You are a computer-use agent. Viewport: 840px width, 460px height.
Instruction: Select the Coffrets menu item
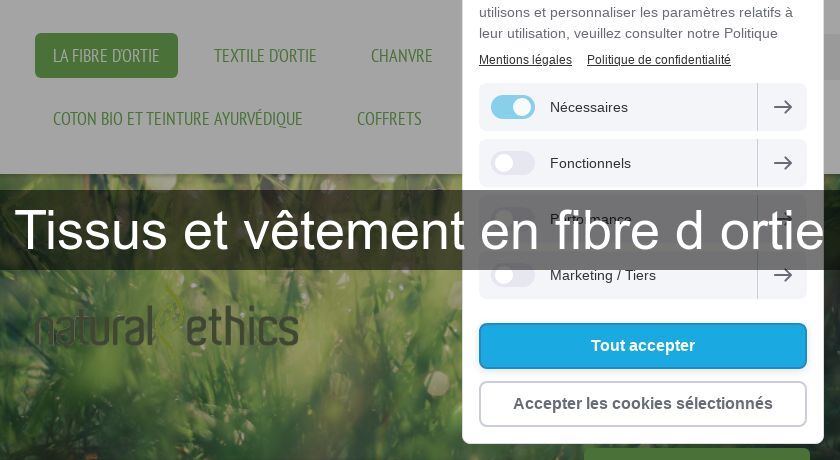coord(389,118)
